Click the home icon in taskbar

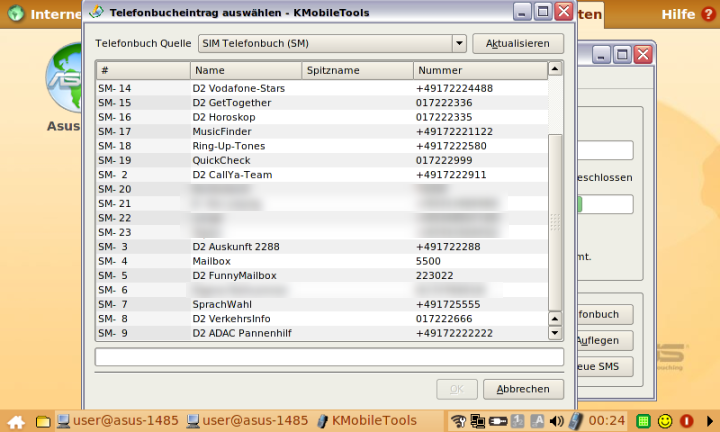pyautogui.click(x=16, y=421)
